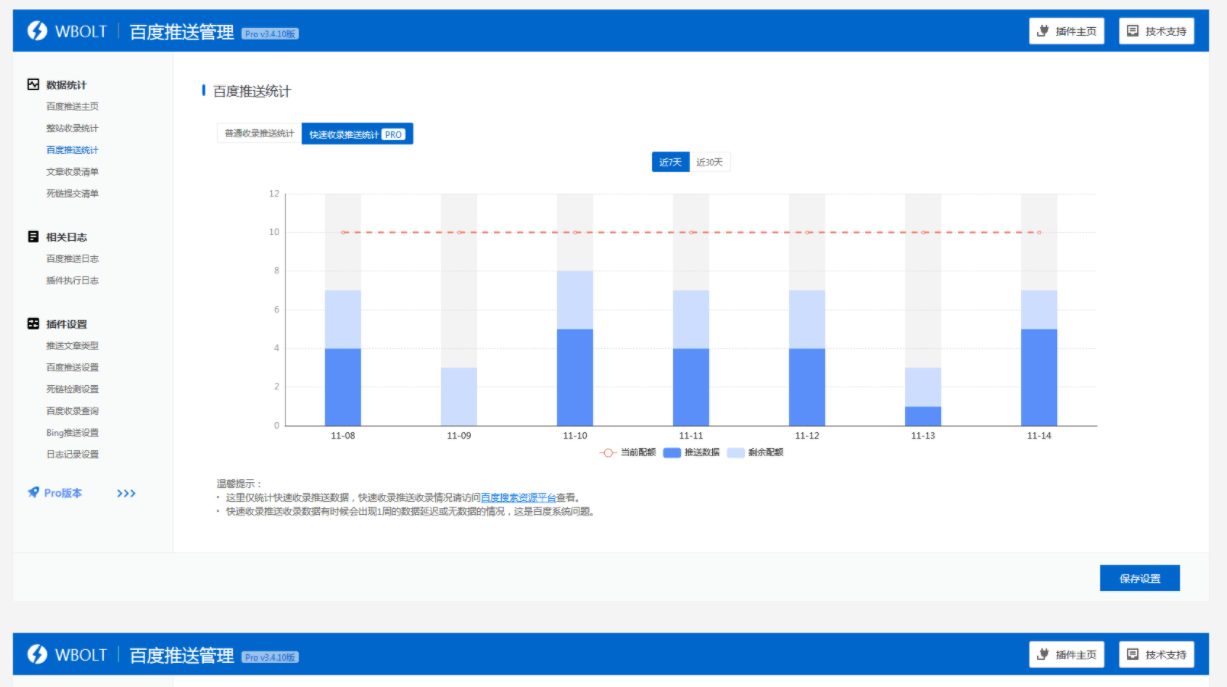
Task: Switch to 普通收录推送统计 tab
Action: [x=259, y=134]
